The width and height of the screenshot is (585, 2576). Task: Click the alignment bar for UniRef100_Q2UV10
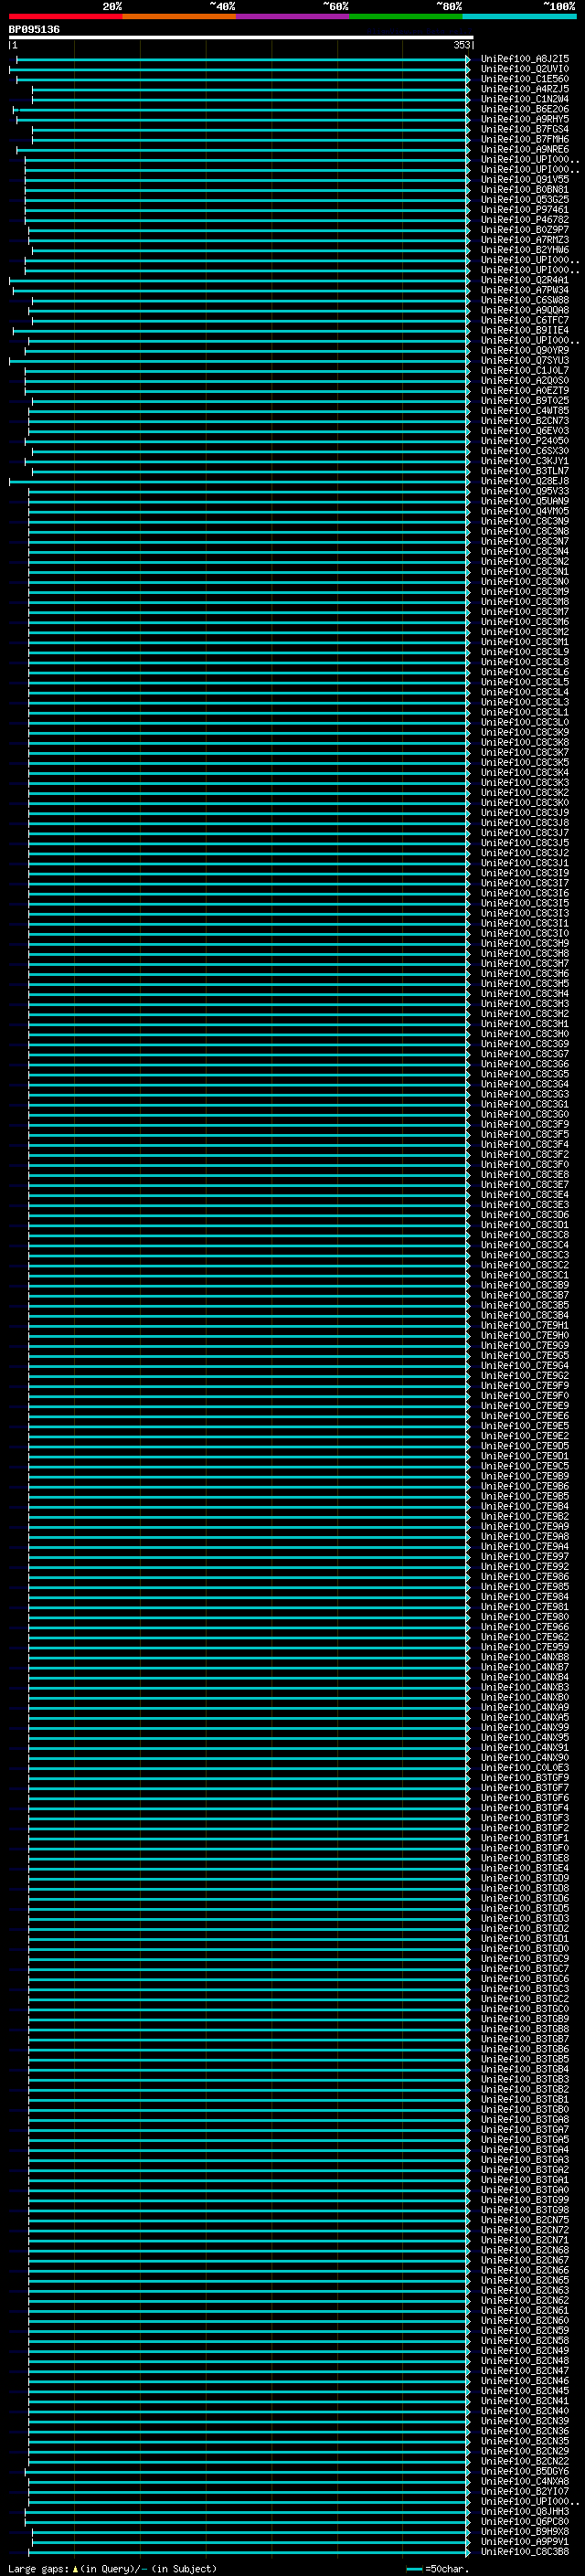[x=240, y=69]
